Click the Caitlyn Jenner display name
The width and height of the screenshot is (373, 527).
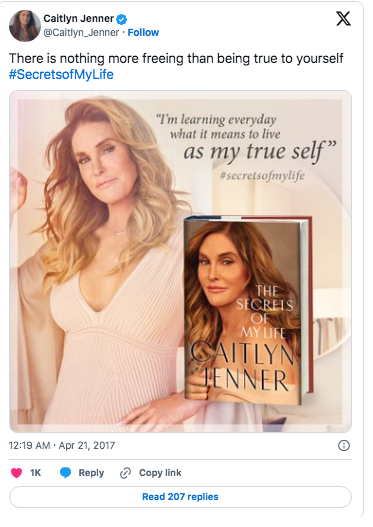(79, 18)
